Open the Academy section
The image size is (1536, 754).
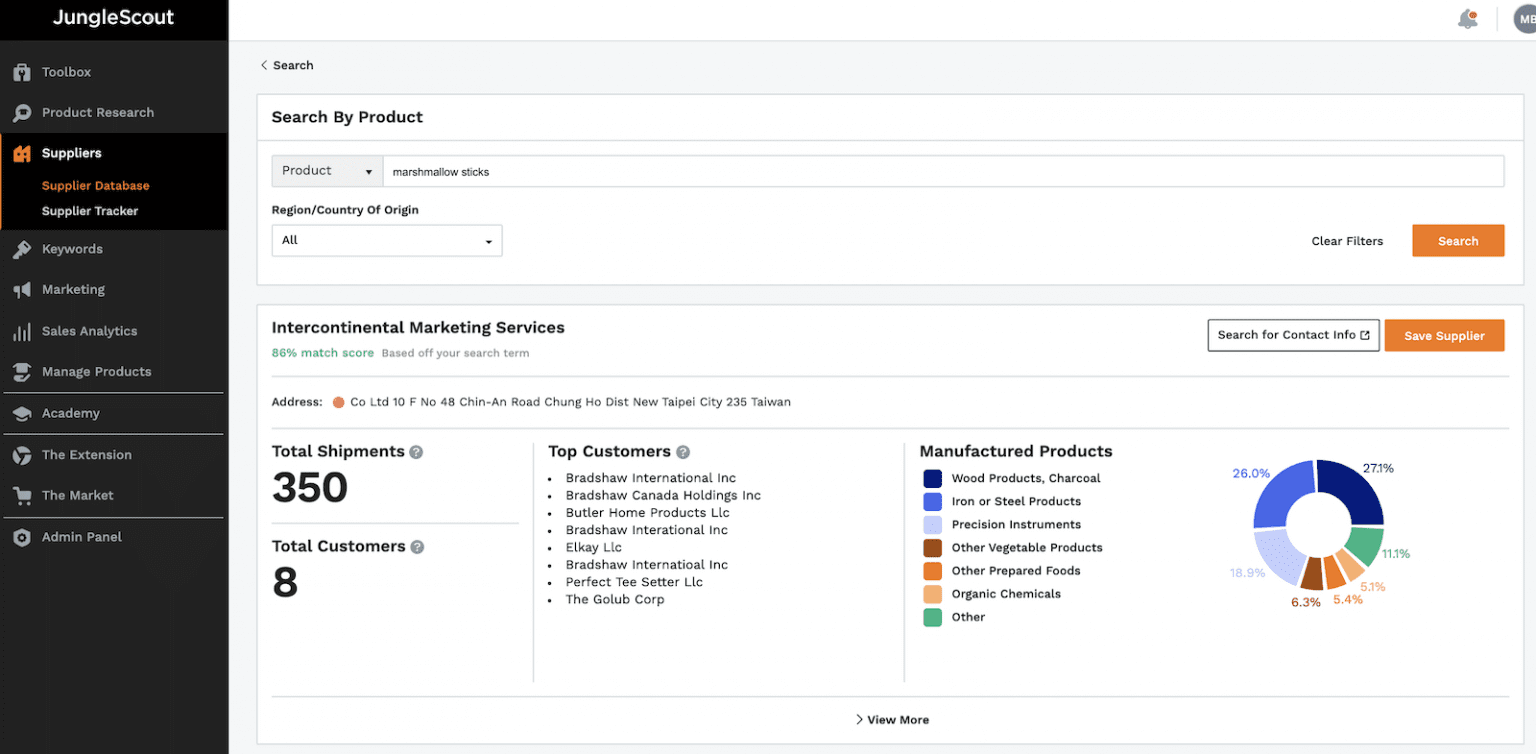22,413
